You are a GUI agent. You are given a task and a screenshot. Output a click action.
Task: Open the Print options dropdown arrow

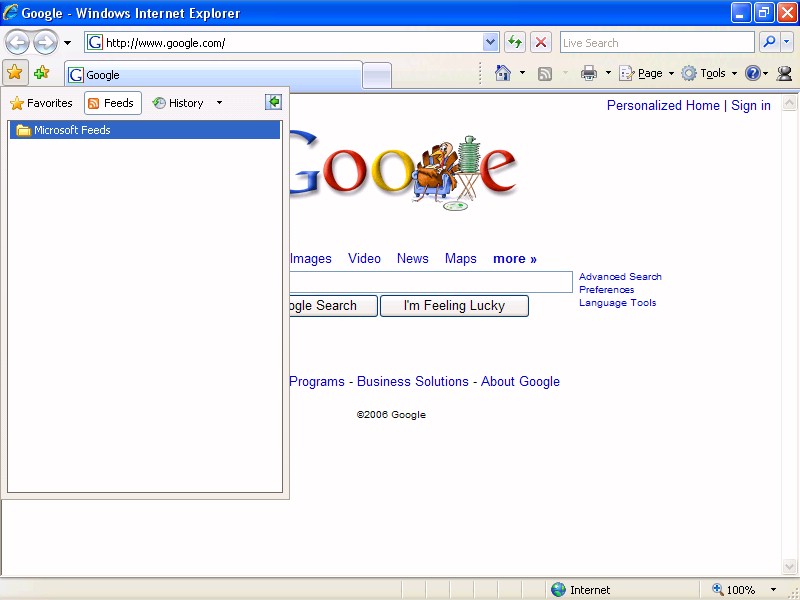(x=608, y=73)
